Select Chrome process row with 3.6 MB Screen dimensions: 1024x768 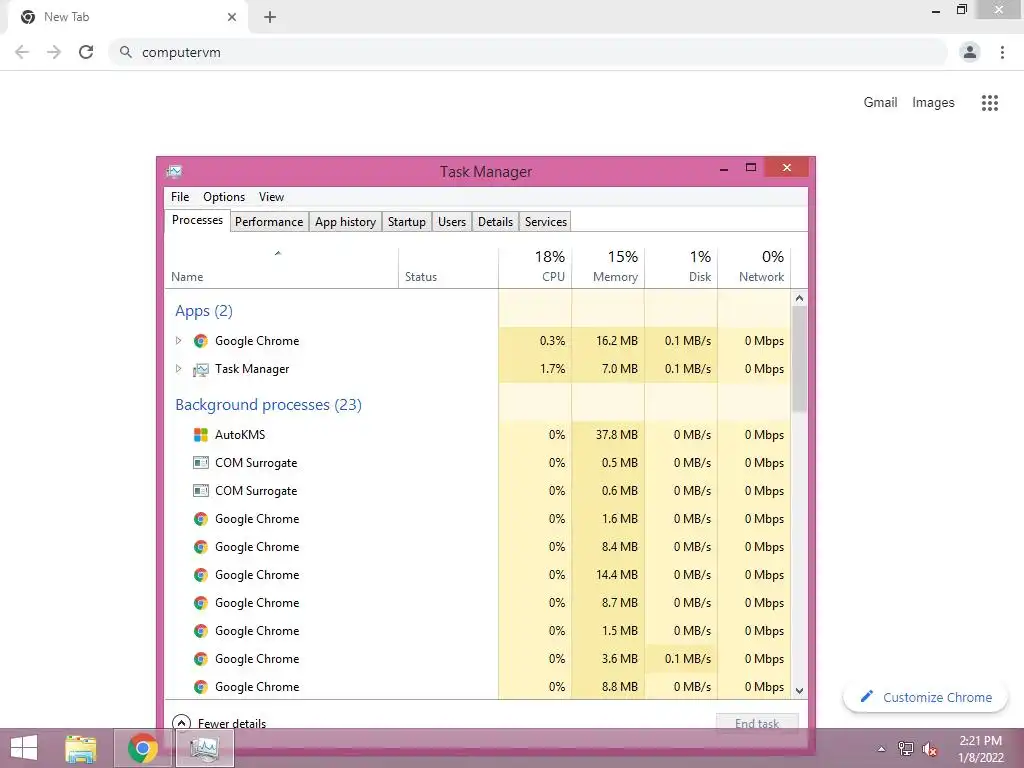point(478,659)
